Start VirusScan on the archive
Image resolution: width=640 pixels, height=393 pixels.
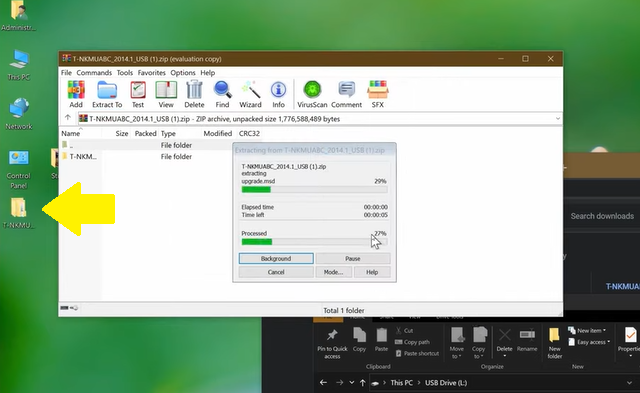[x=312, y=94]
